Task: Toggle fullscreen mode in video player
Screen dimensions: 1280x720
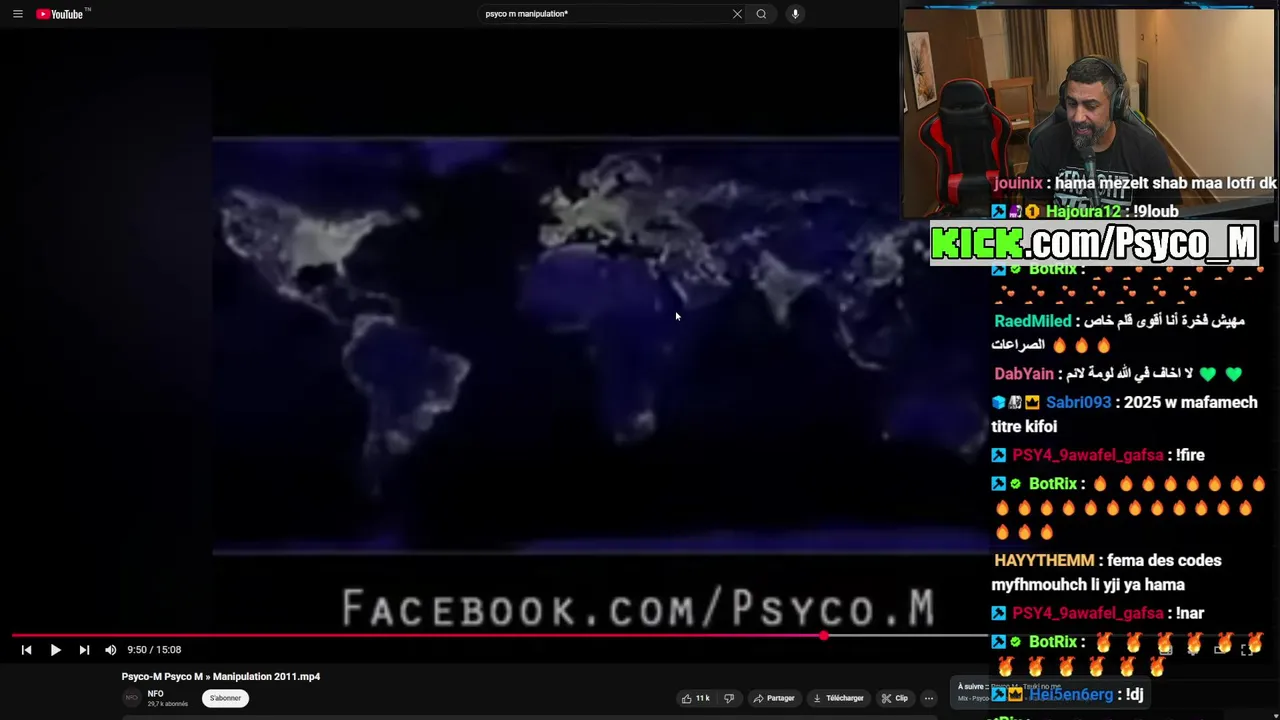Action: [x=1247, y=650]
